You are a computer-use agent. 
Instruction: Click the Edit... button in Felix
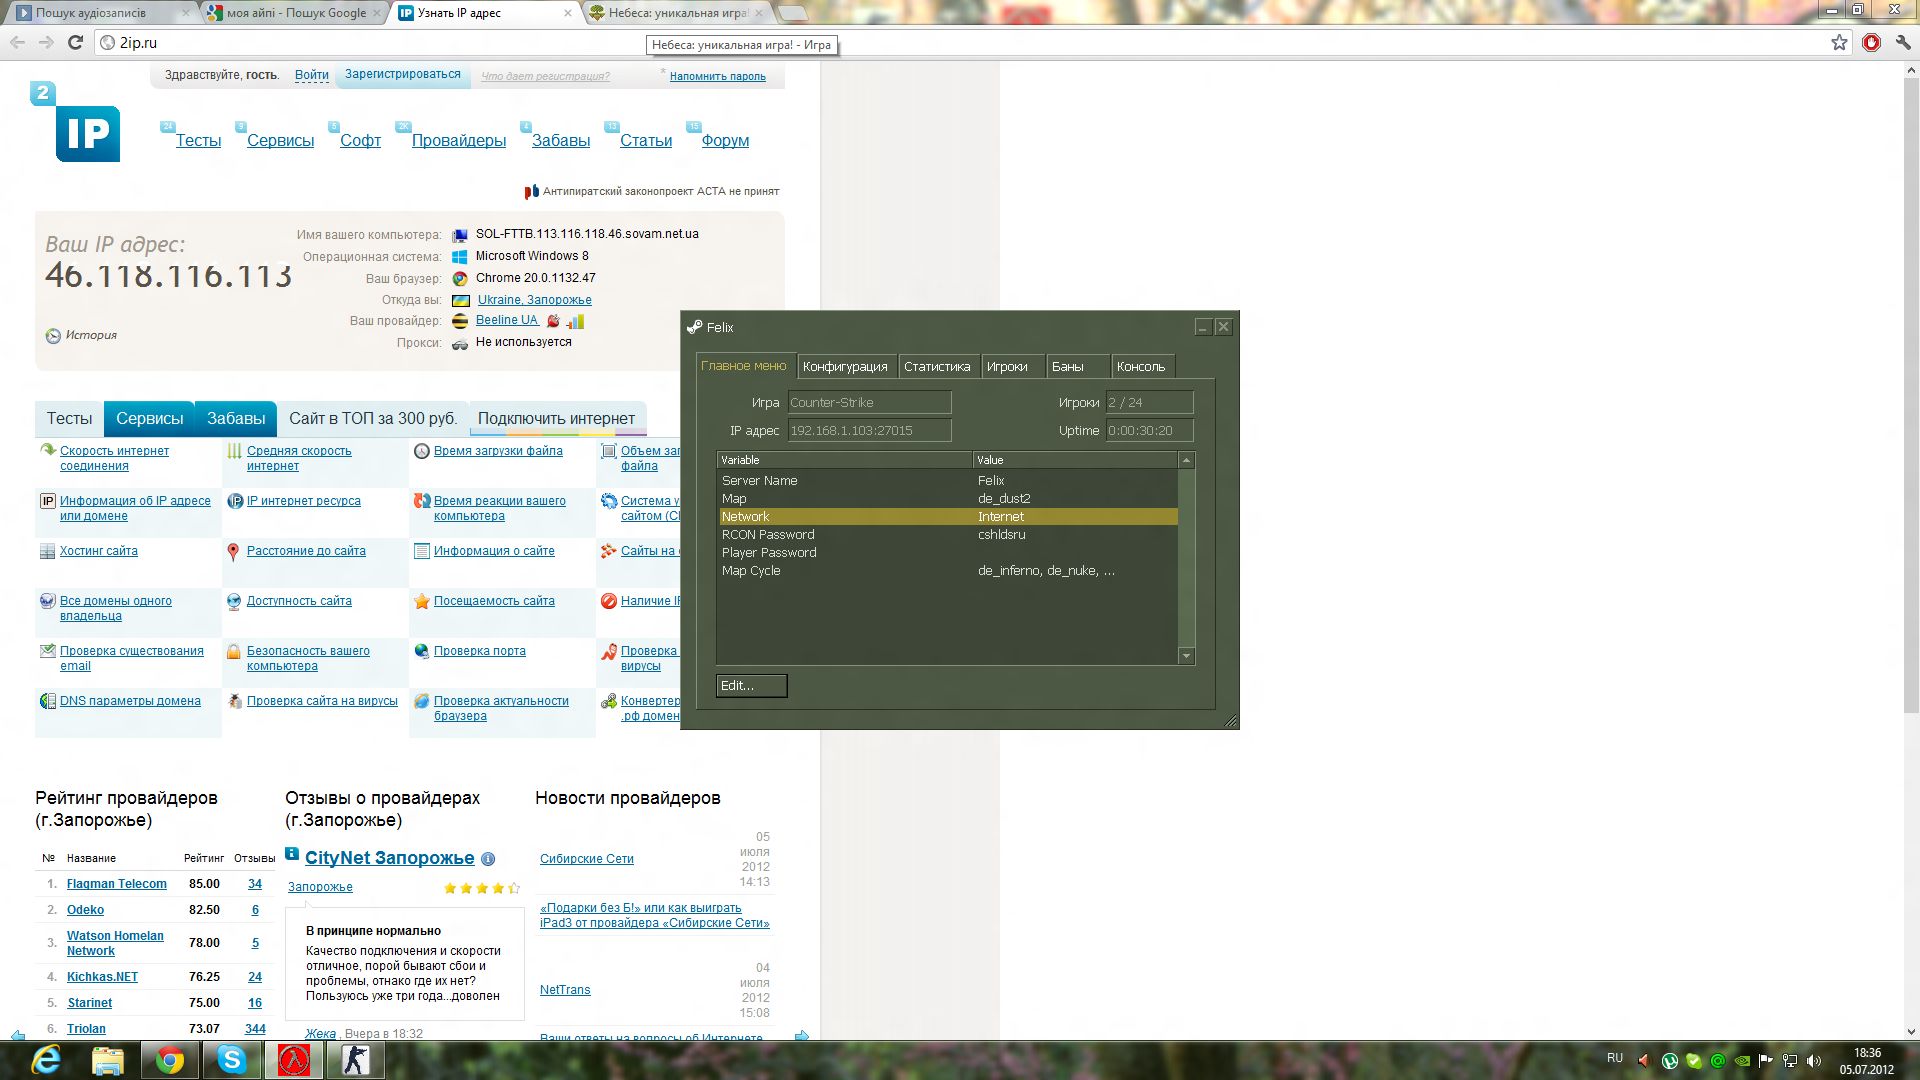751,686
